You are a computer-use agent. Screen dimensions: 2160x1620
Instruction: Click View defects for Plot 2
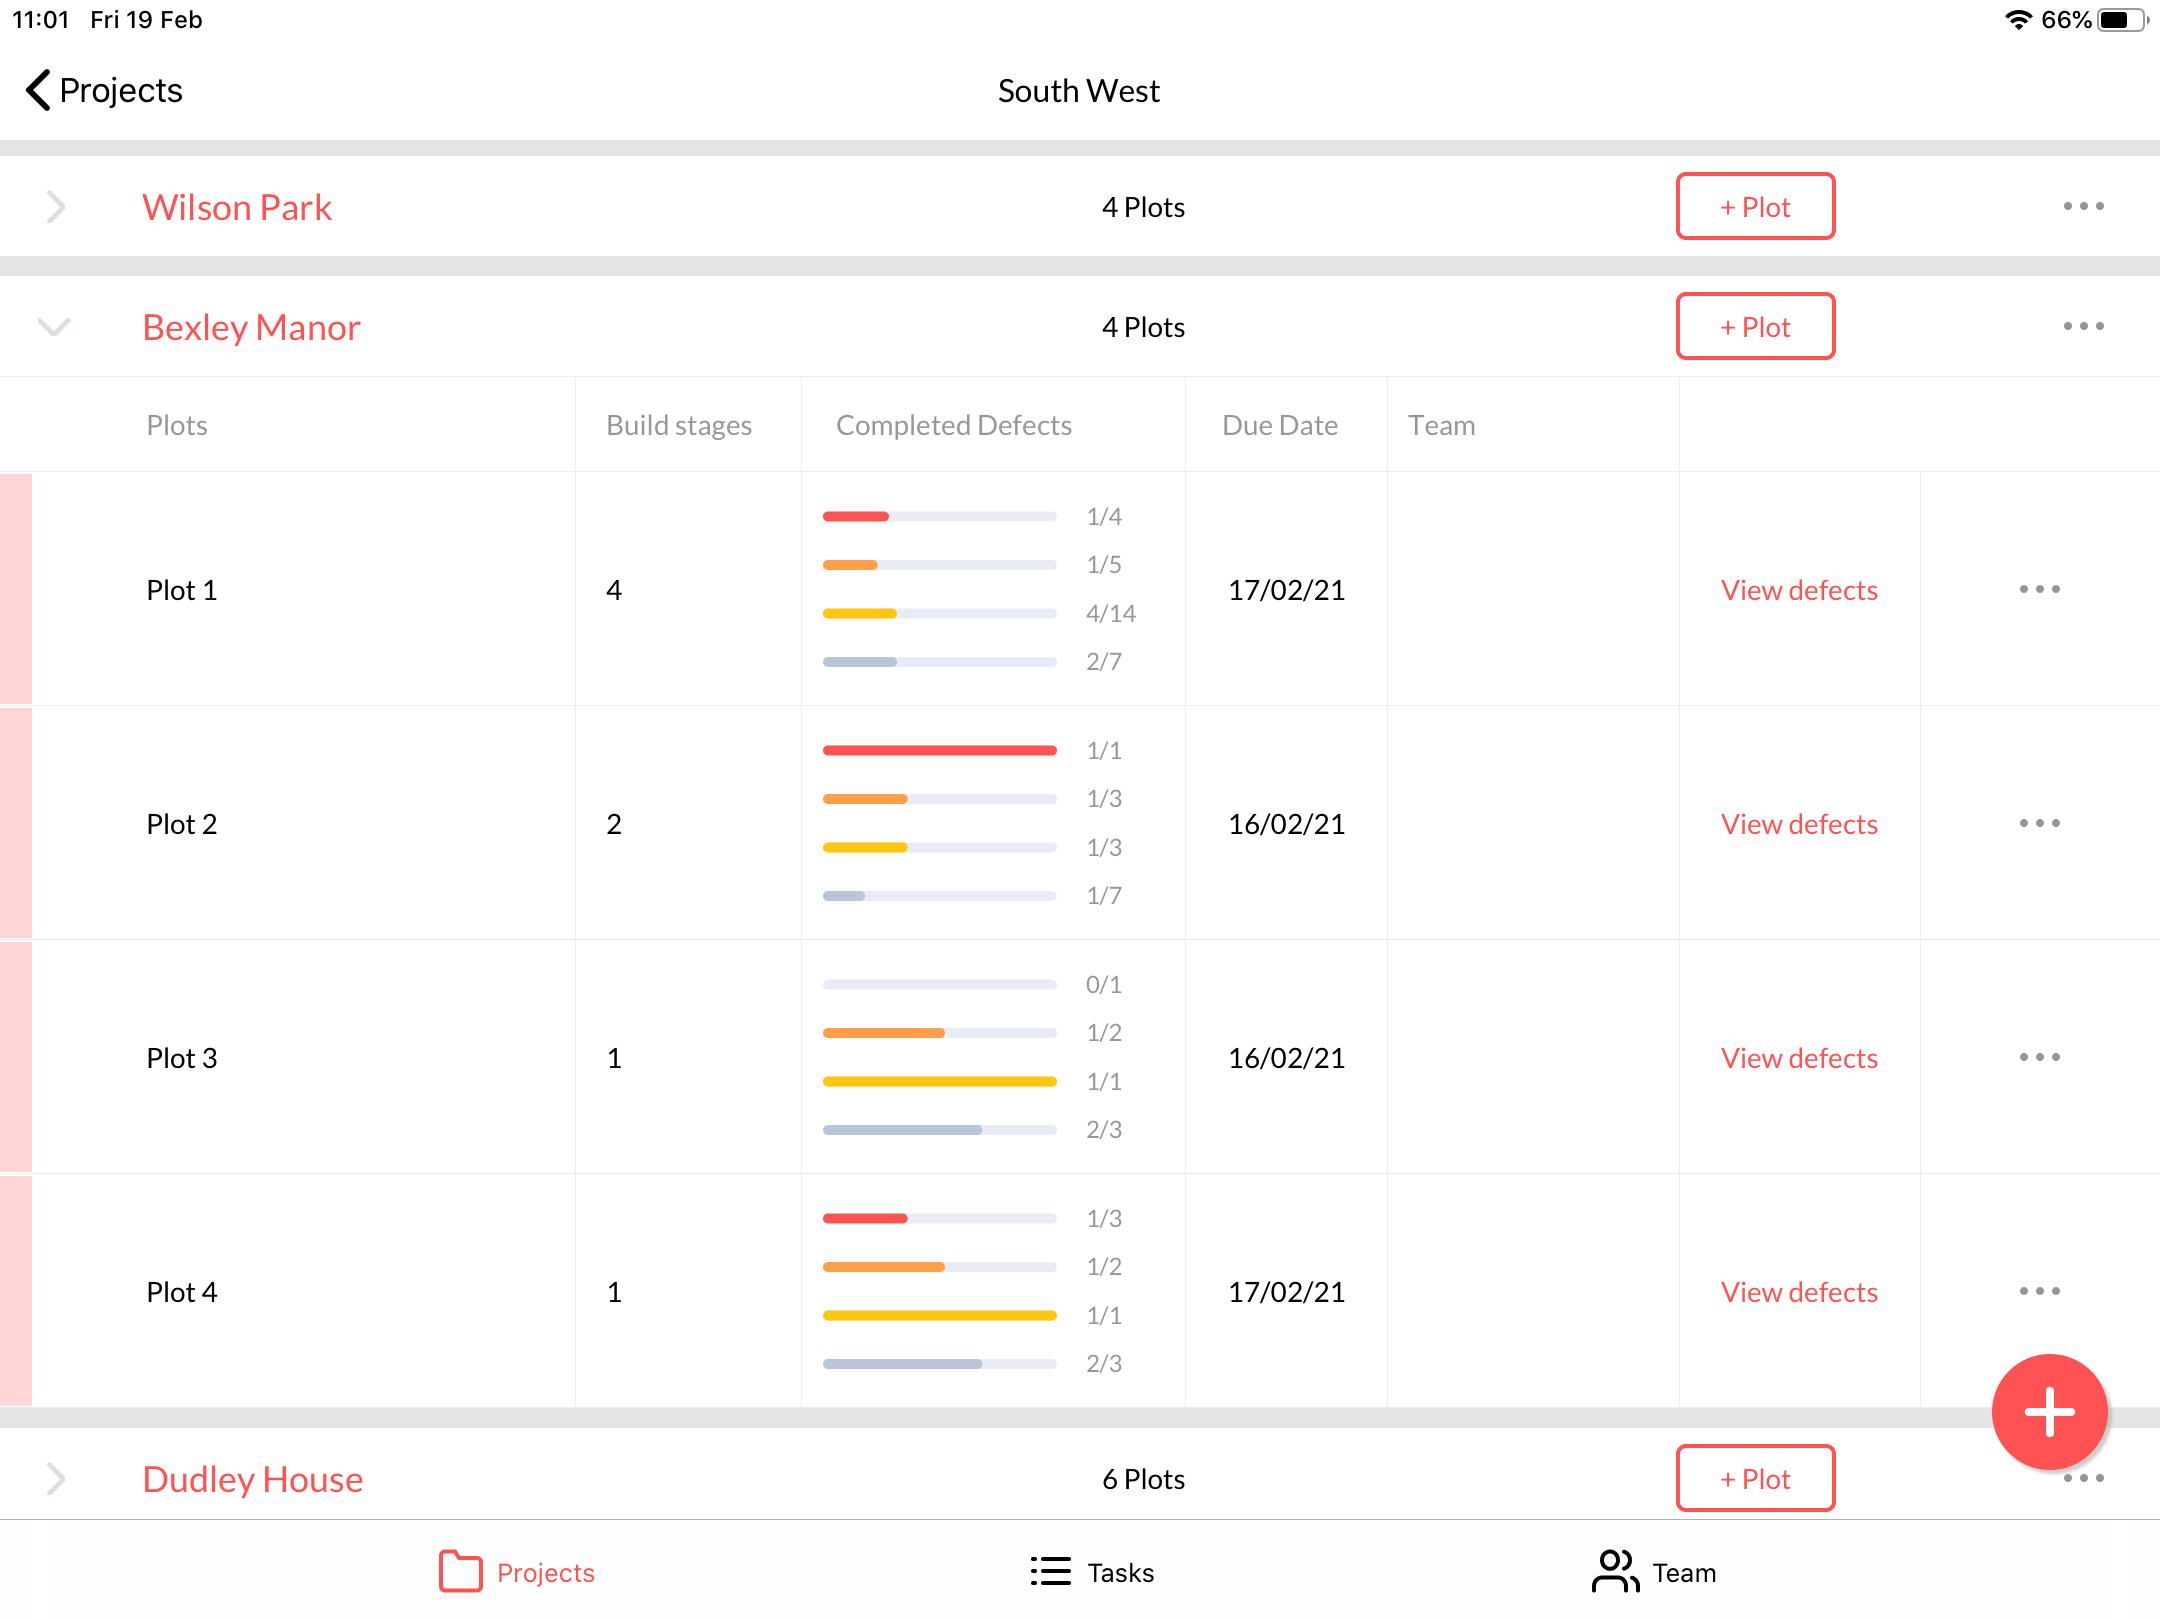coord(1799,823)
